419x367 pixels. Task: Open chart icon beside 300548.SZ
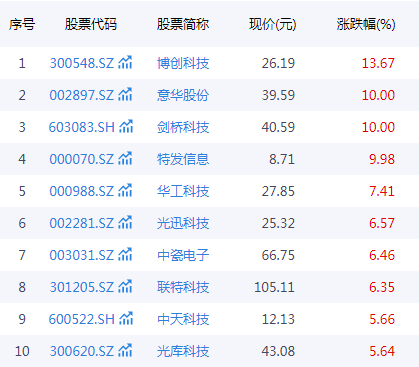tap(125, 62)
